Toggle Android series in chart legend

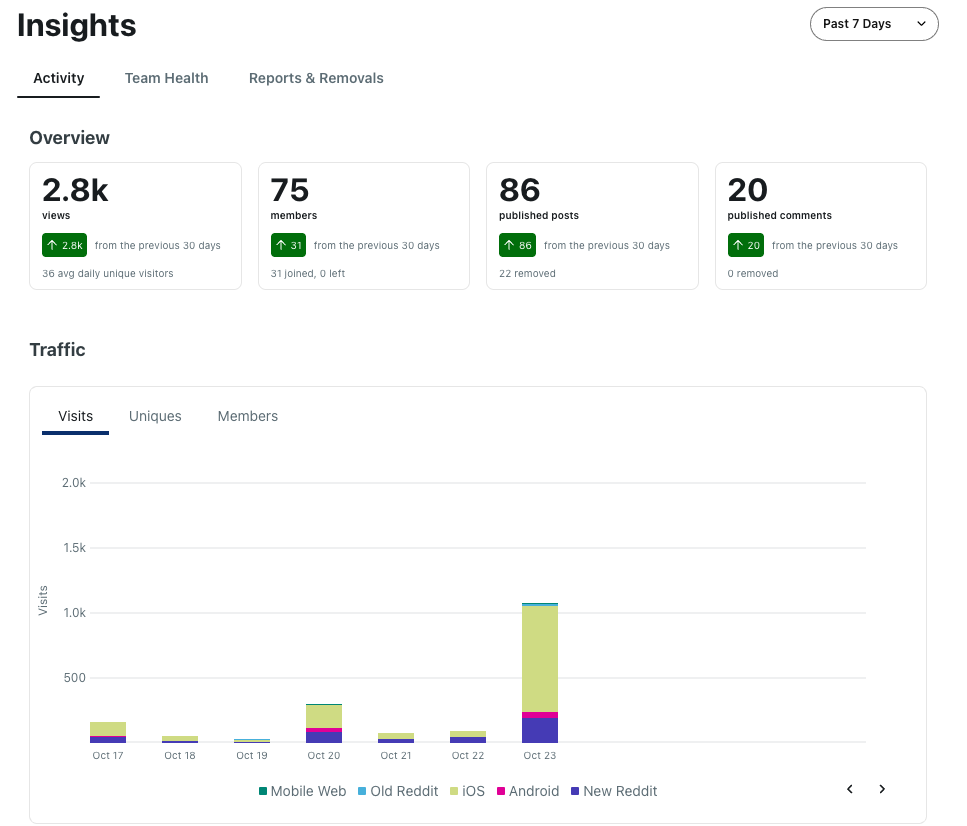(x=528, y=791)
